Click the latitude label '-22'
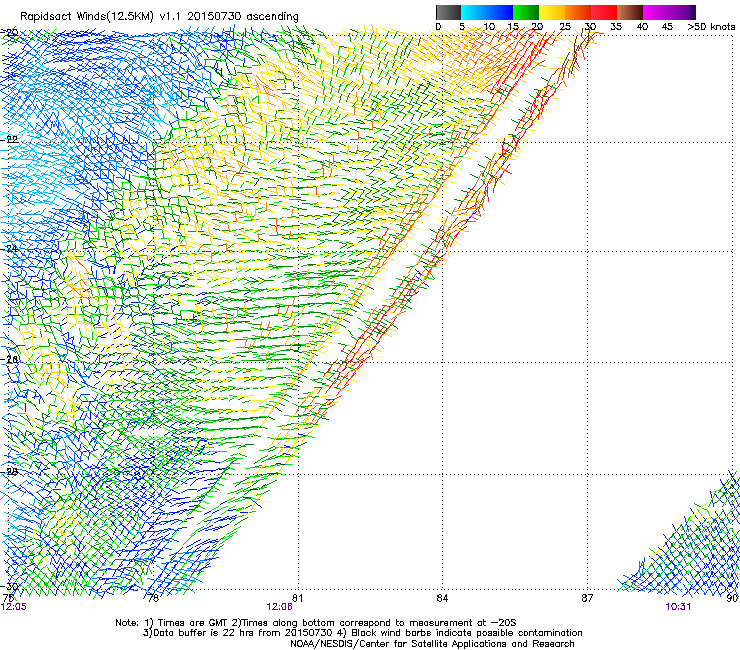Screen dimensions: 740x650 9,139
